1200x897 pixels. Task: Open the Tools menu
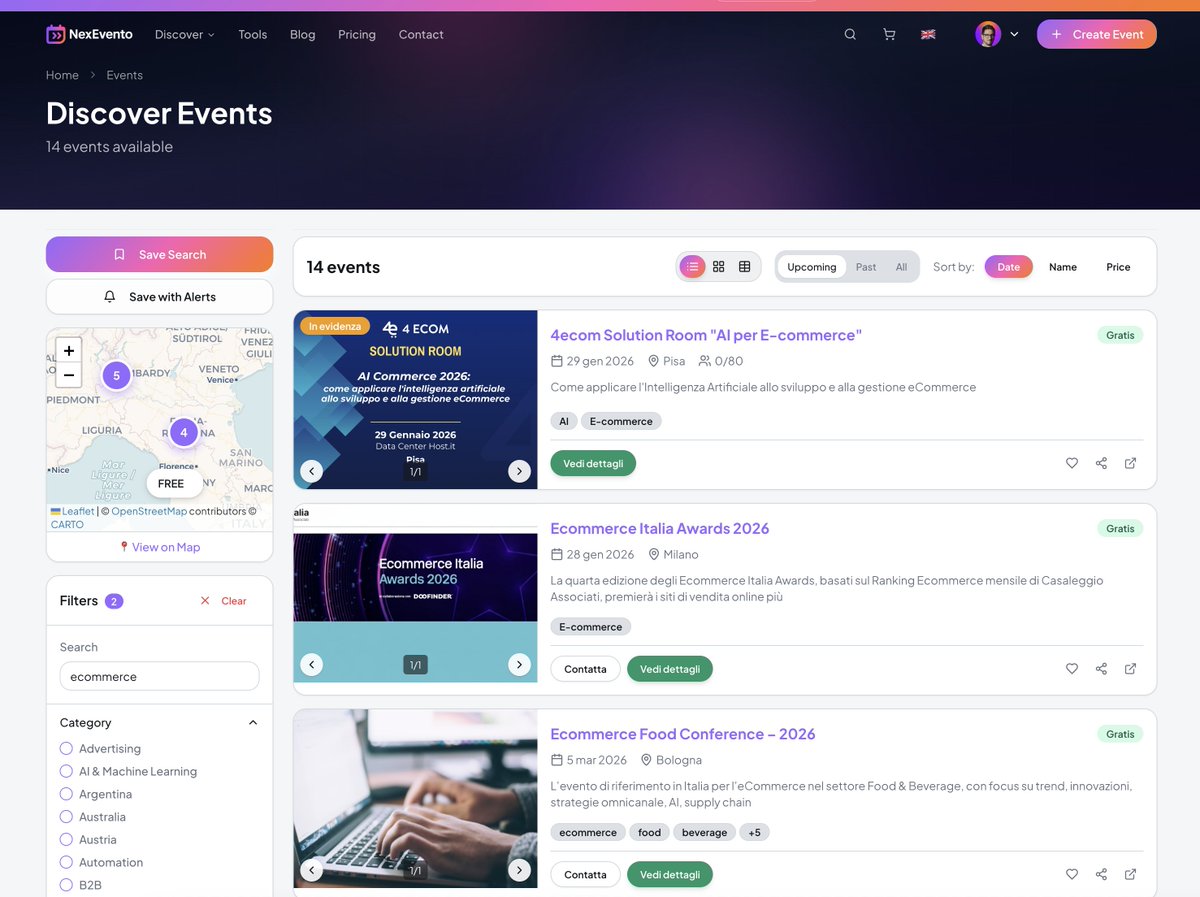(x=253, y=34)
